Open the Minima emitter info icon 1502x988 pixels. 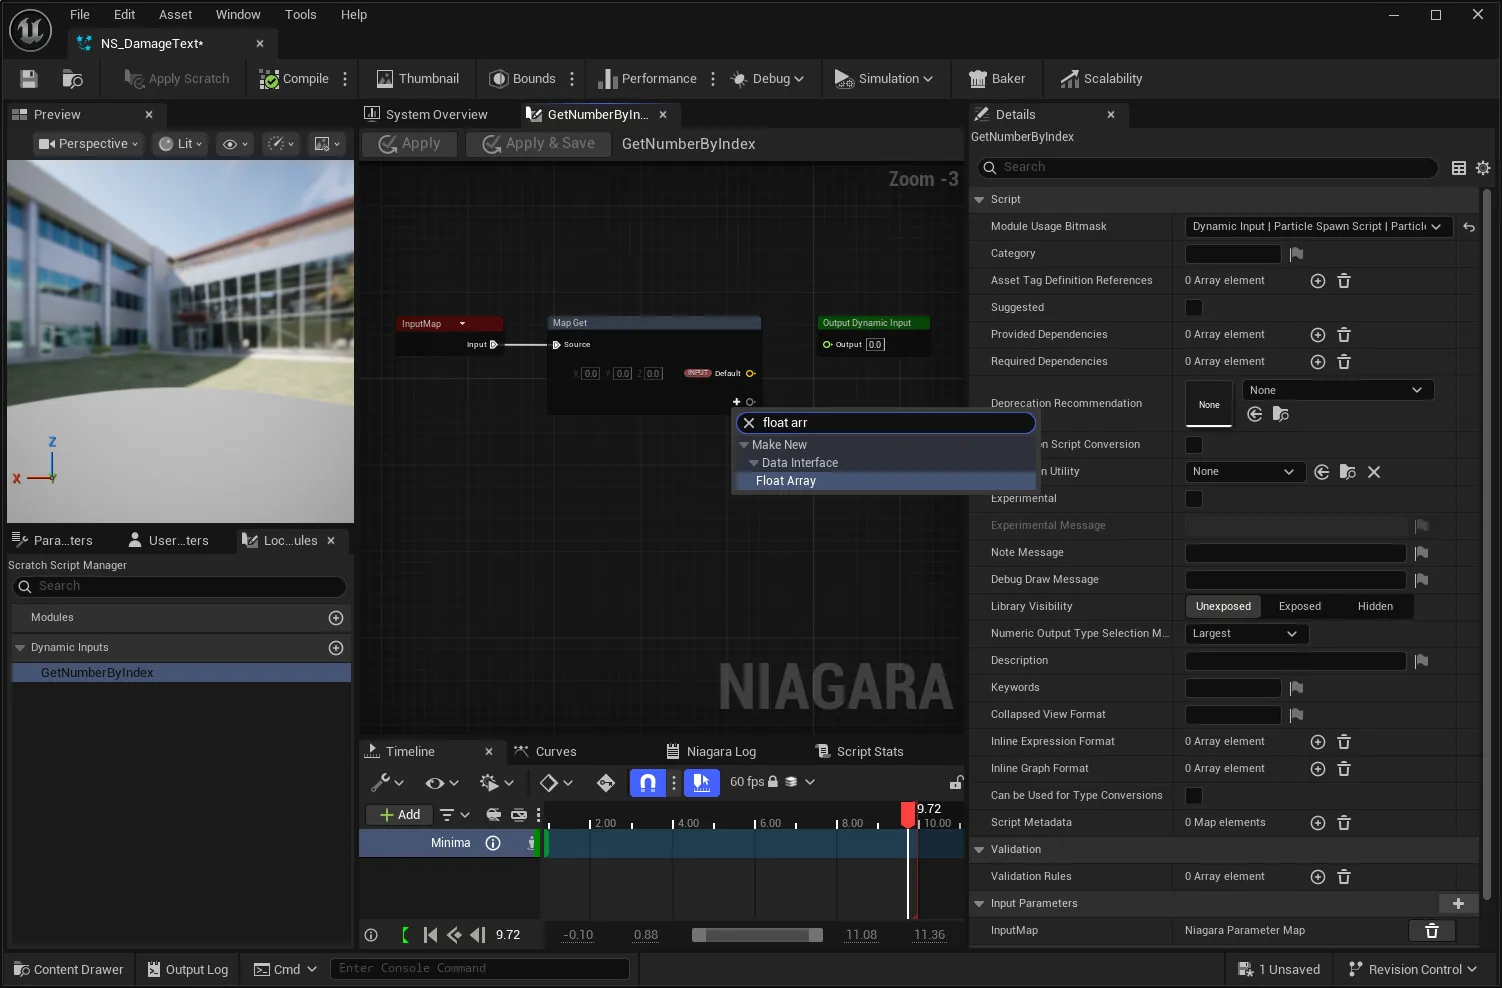point(493,843)
